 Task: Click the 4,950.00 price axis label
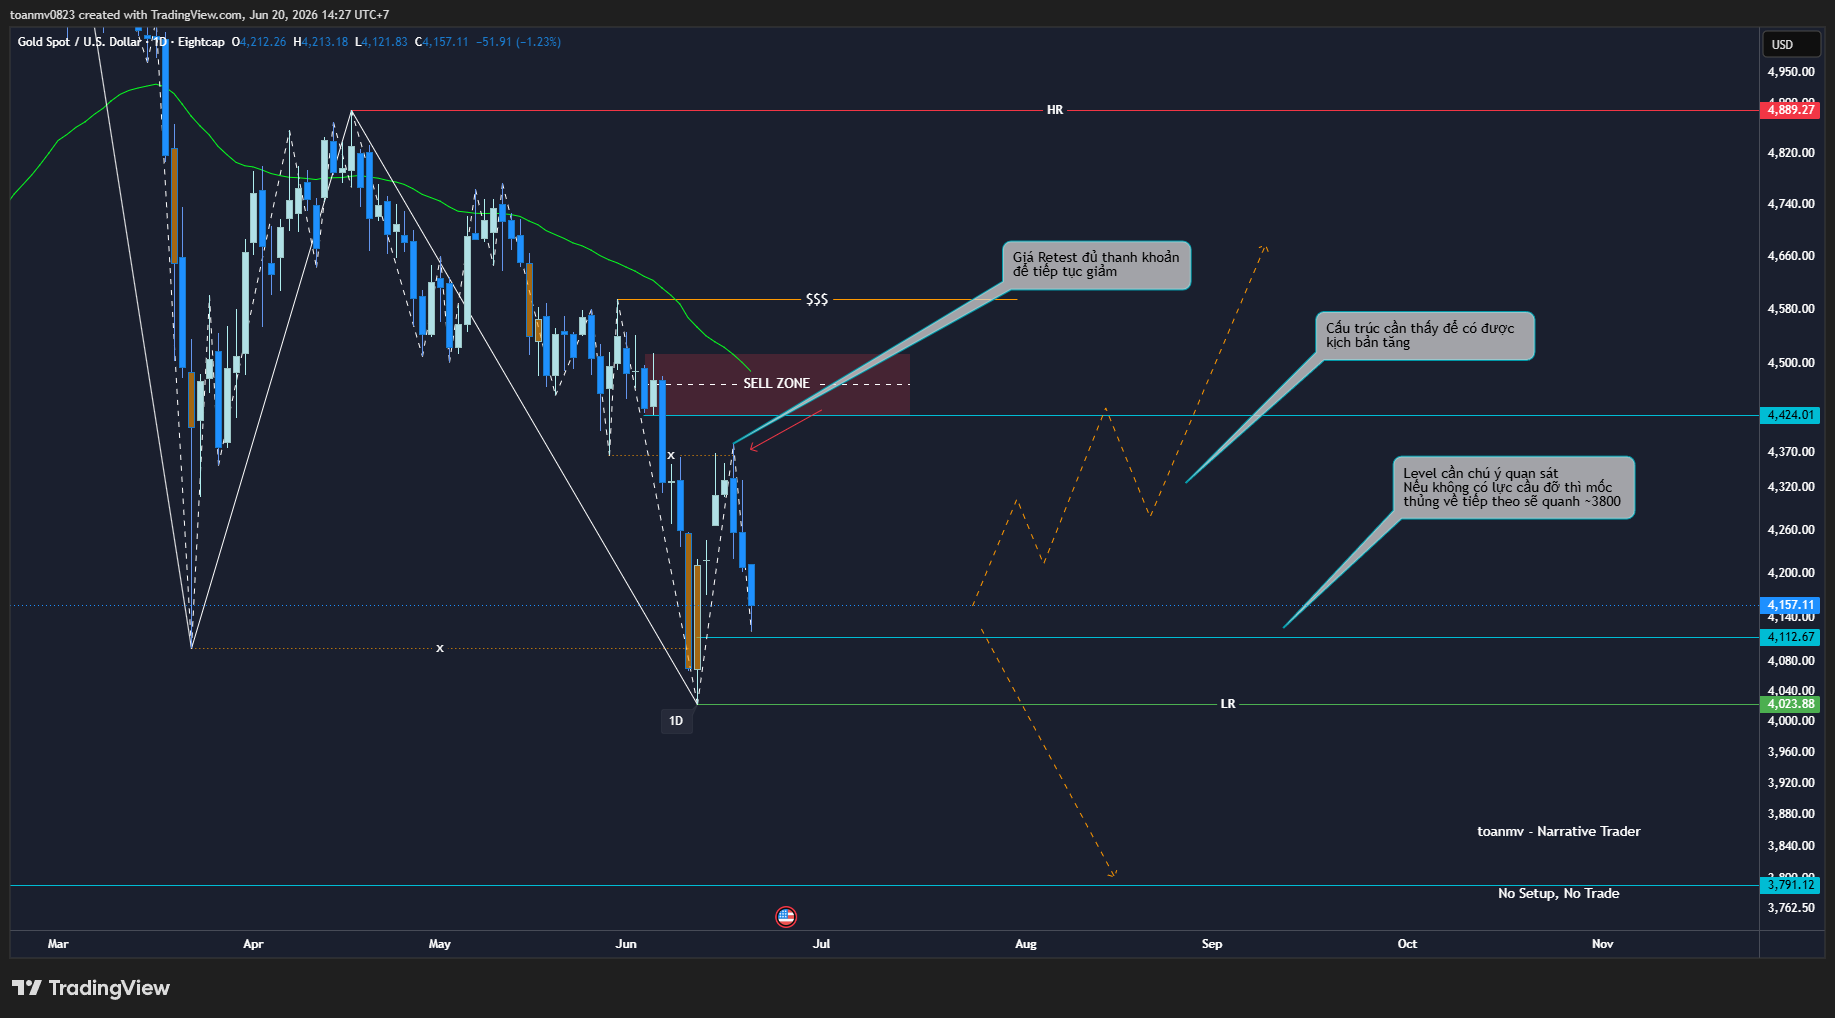tap(1791, 72)
